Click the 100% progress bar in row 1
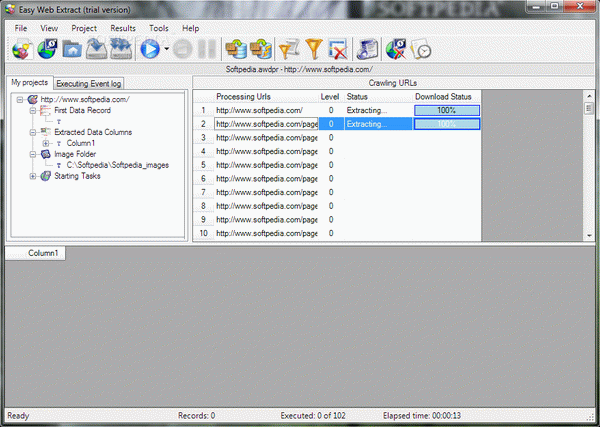Viewport: 600px width, 427px height. pyautogui.click(x=447, y=110)
